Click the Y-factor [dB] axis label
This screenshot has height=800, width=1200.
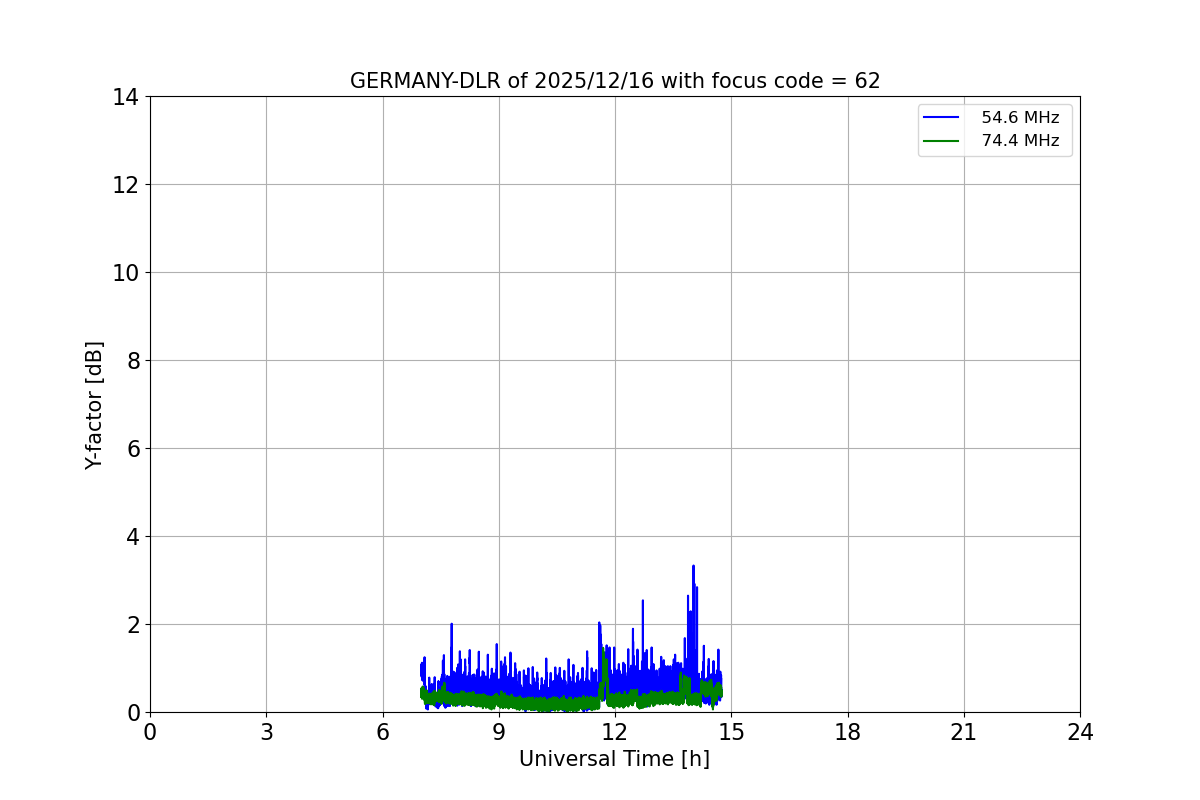tap(94, 405)
